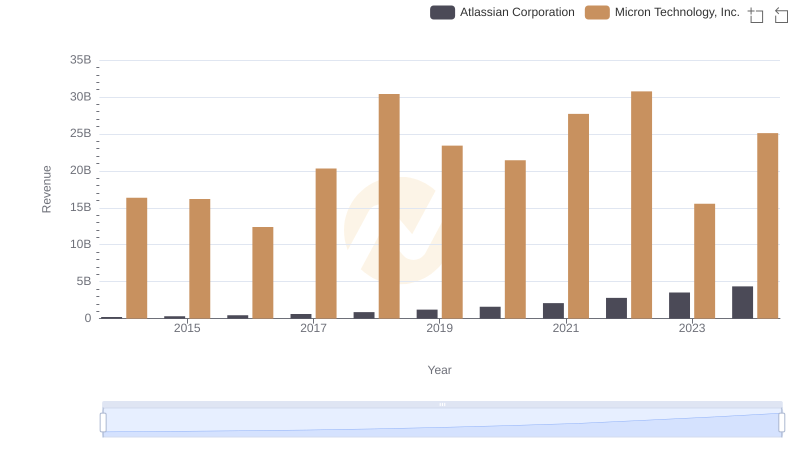Viewport: 800px width, 461px height.
Task: Click the 15B y-axis label
Action: coord(81,208)
